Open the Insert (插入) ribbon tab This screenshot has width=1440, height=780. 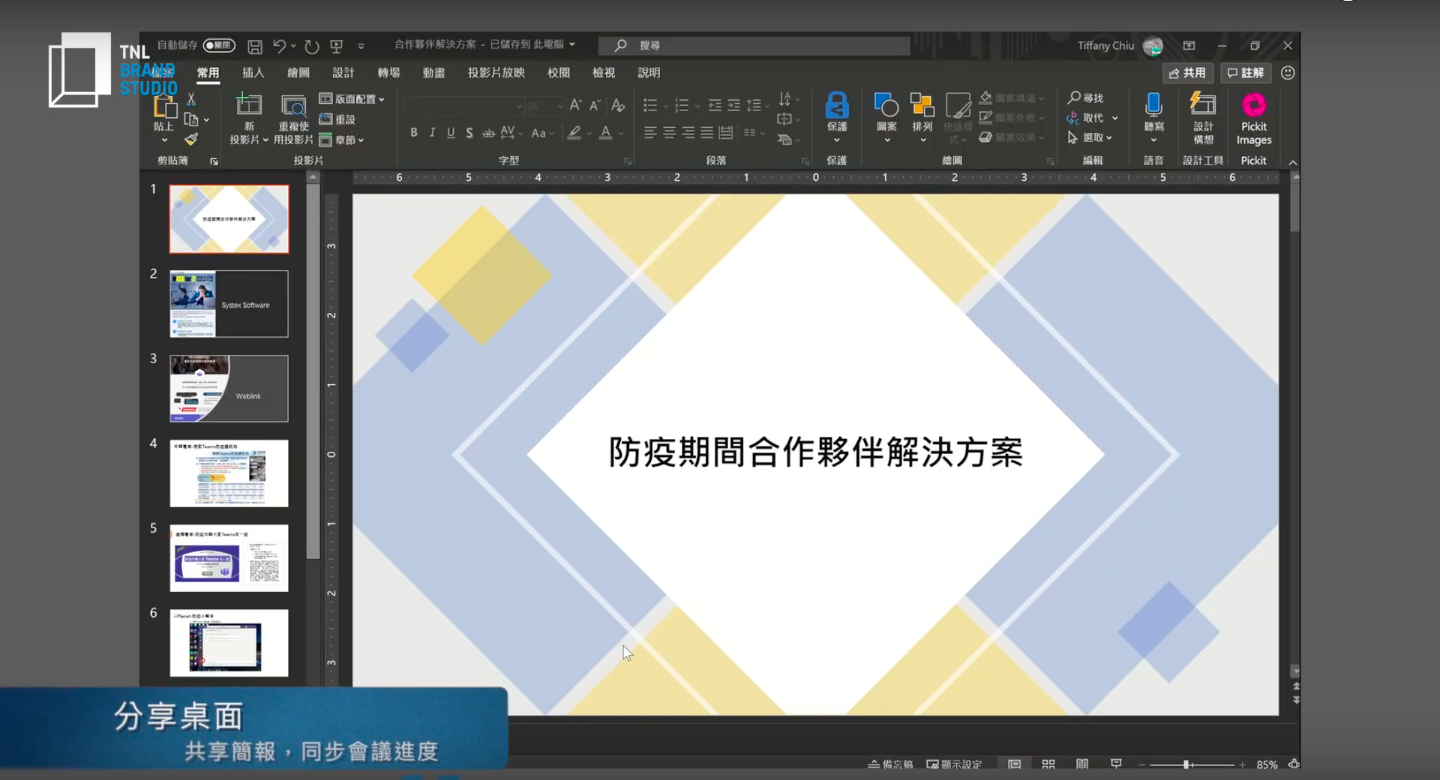coord(253,73)
